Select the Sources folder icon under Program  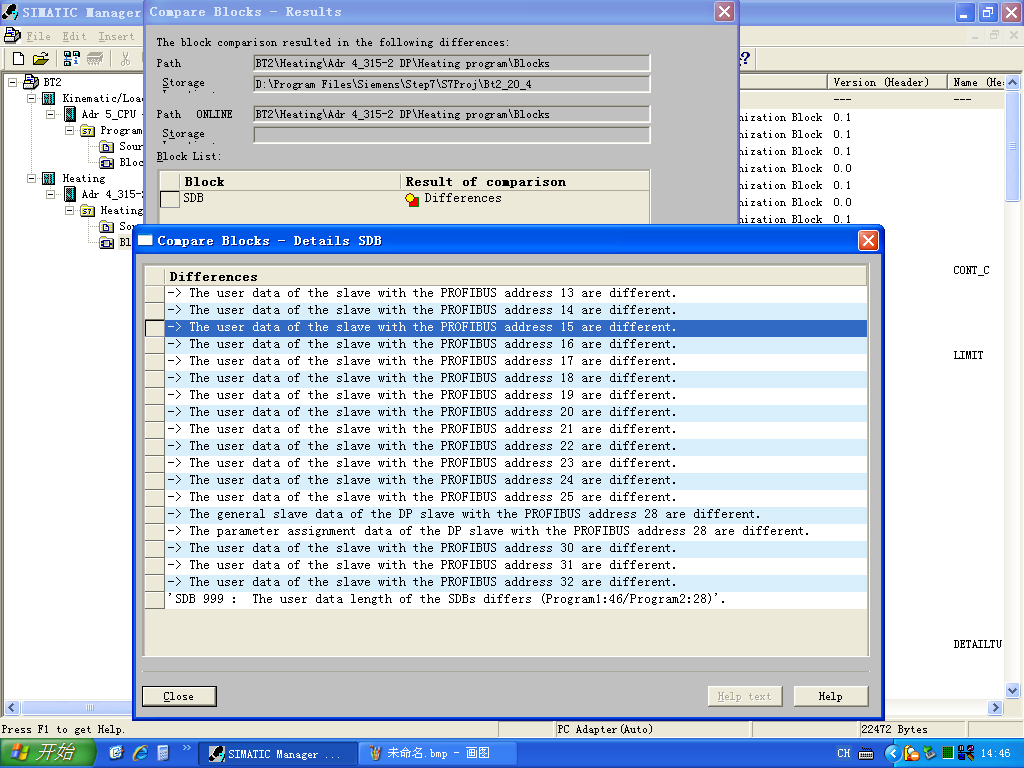tap(106, 146)
